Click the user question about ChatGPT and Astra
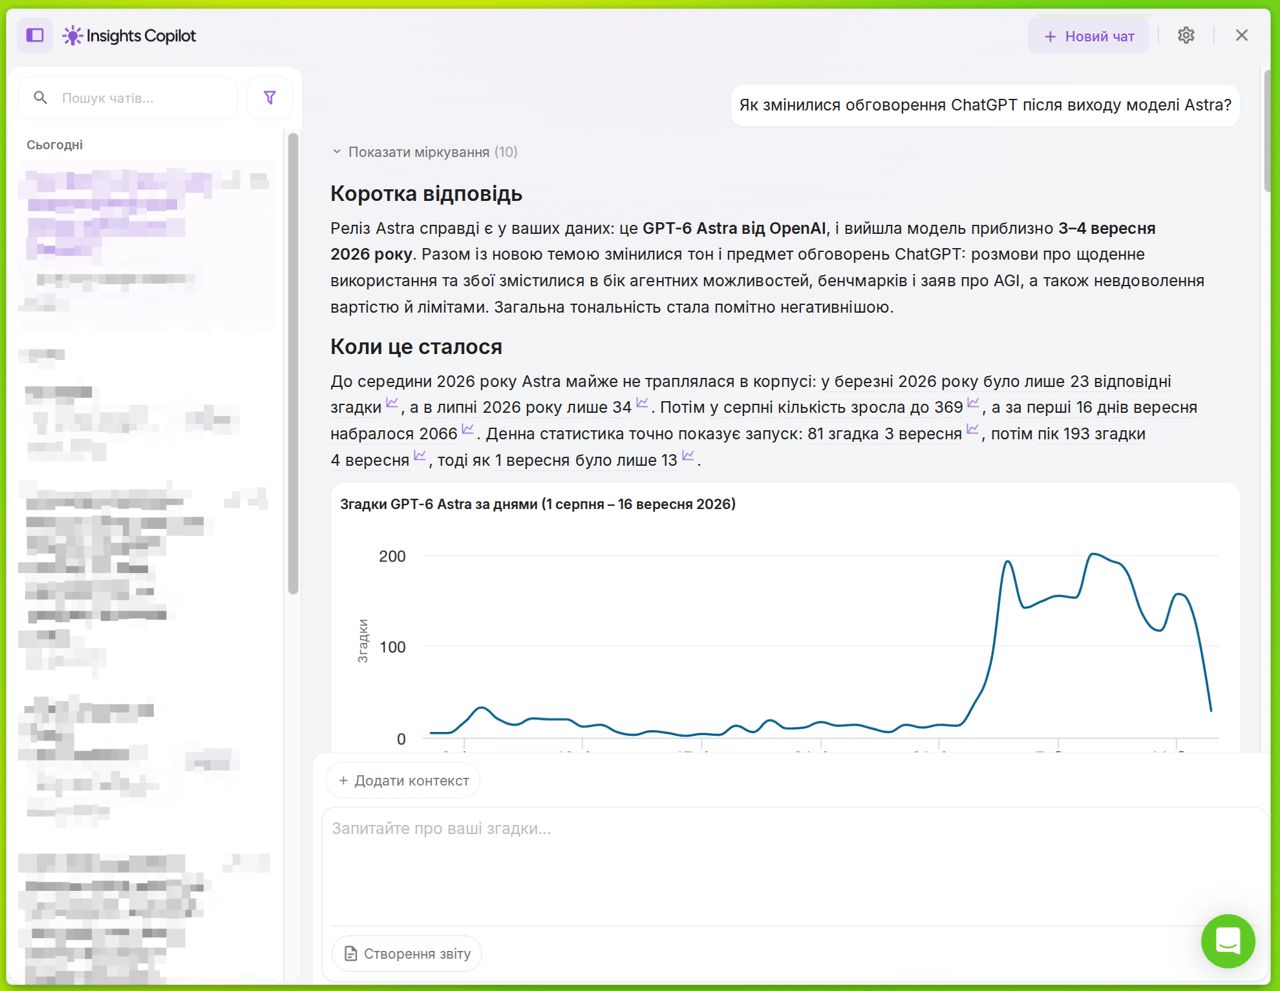Viewport: 1280px width, 991px height. click(x=985, y=105)
